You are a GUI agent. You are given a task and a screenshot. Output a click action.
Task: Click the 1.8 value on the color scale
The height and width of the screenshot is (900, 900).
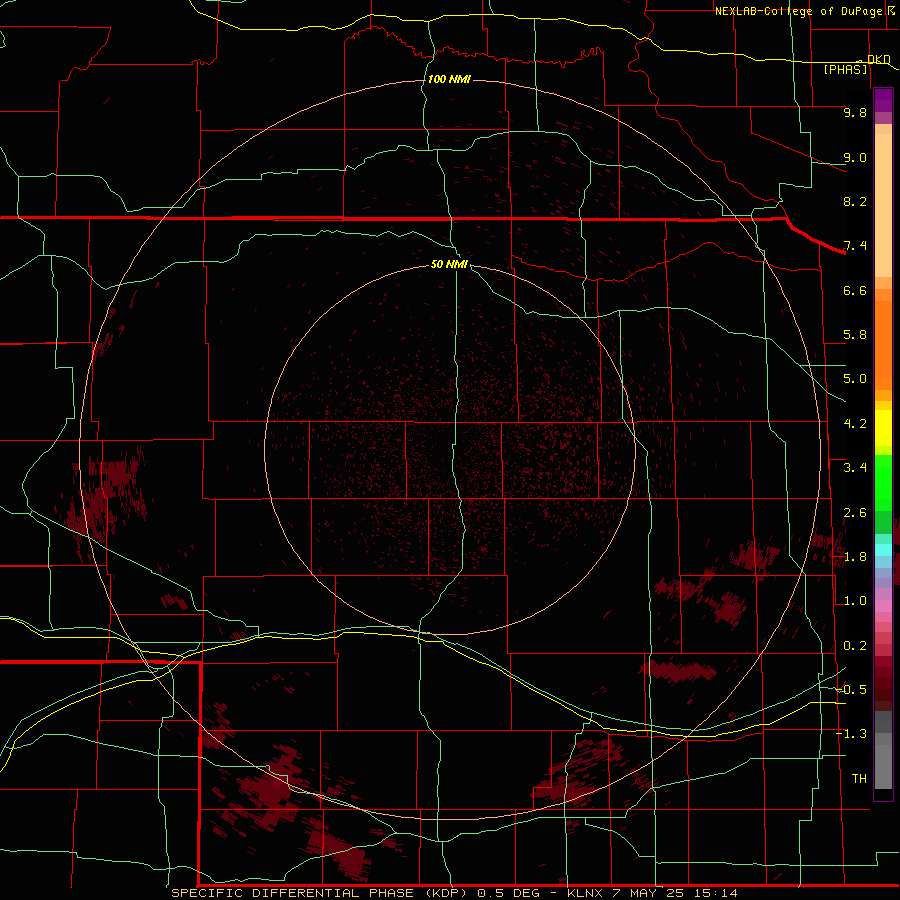pos(855,557)
